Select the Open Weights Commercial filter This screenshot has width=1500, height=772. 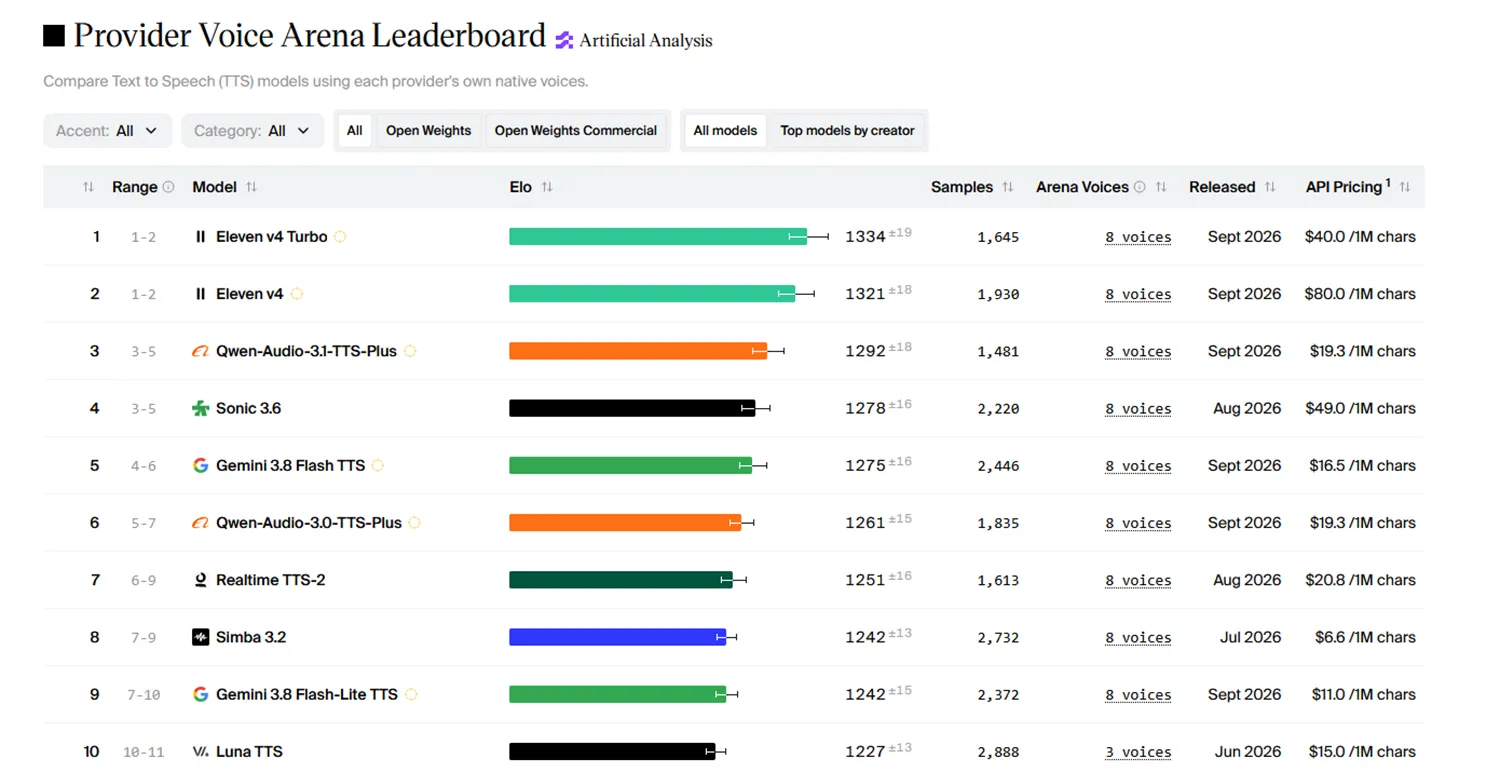click(576, 131)
